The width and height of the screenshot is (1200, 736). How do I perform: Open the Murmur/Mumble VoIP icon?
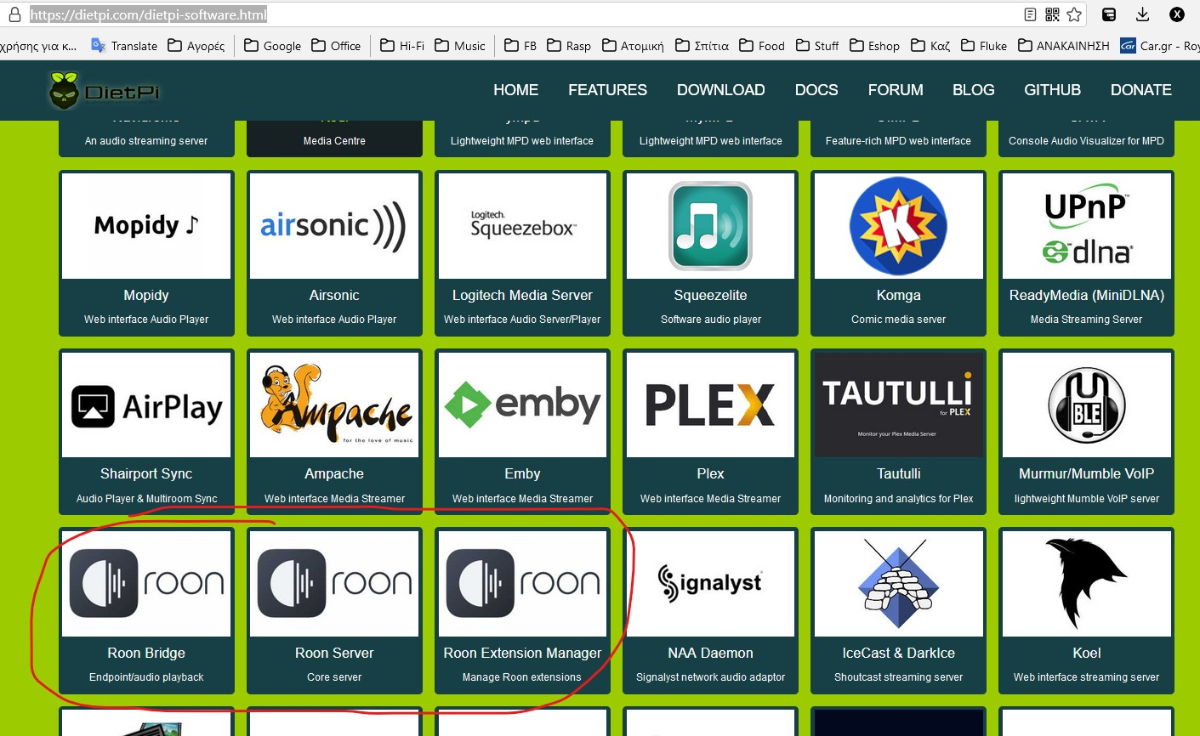[1086, 405]
